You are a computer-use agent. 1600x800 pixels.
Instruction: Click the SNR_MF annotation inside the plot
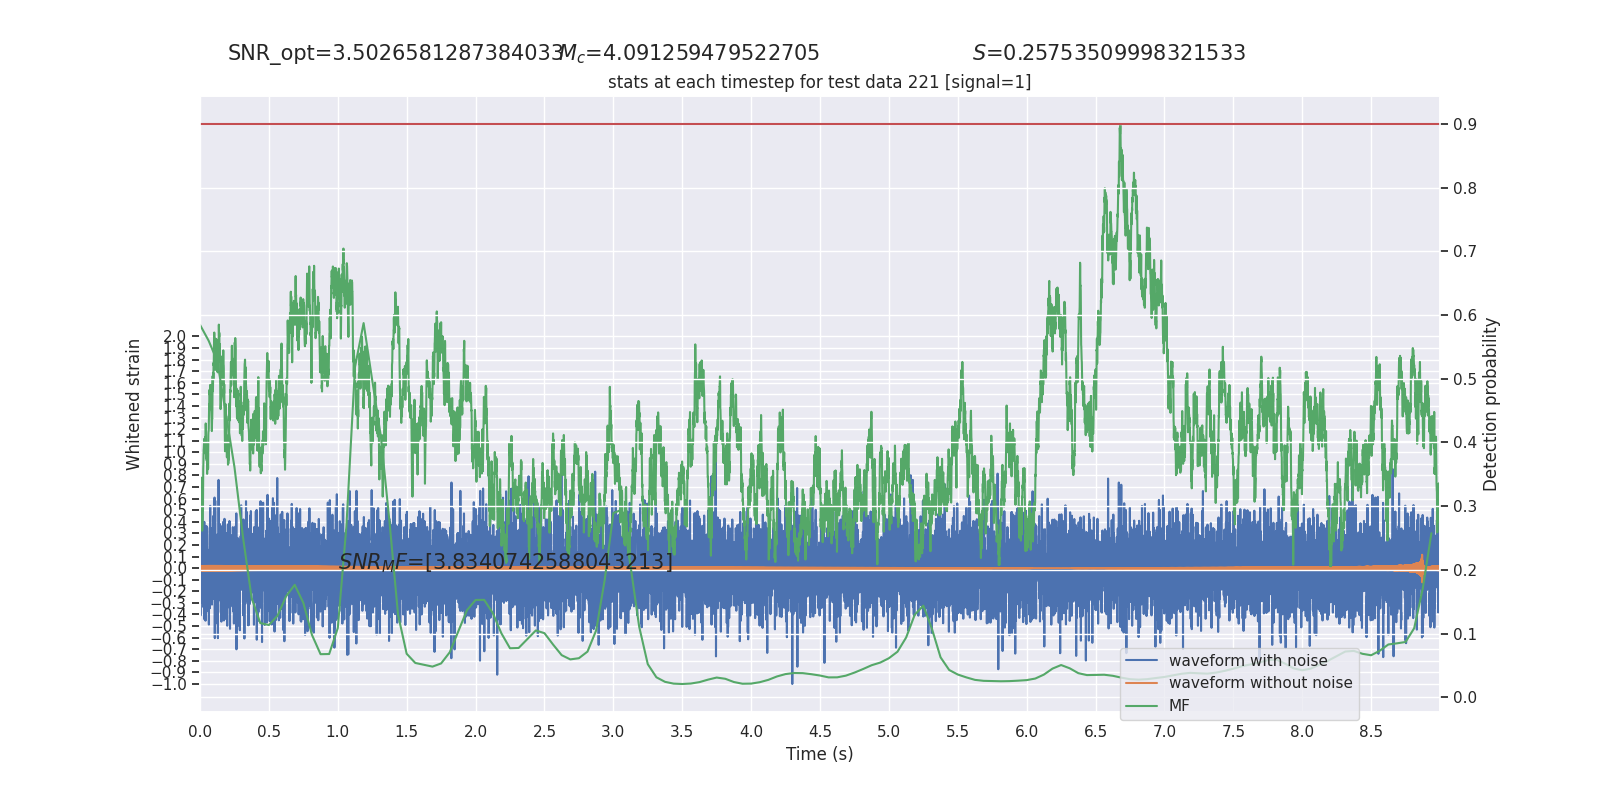click(x=506, y=562)
